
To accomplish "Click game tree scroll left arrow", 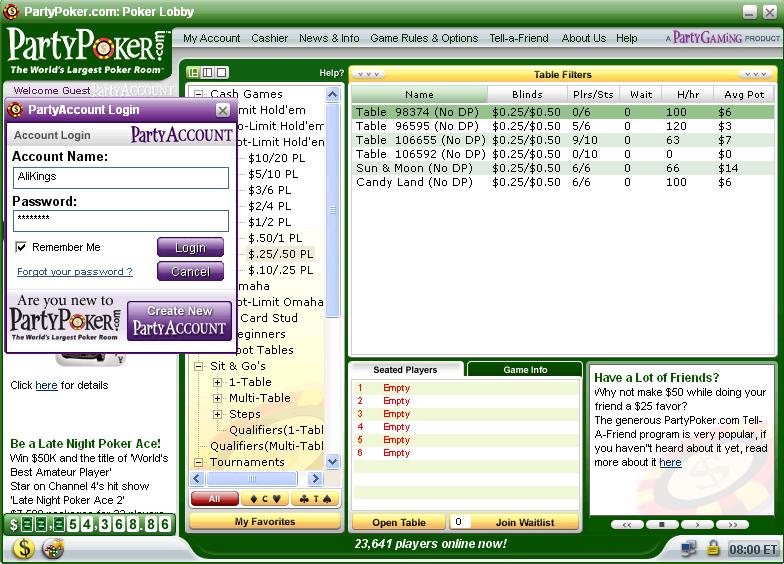I will click(x=197, y=478).
